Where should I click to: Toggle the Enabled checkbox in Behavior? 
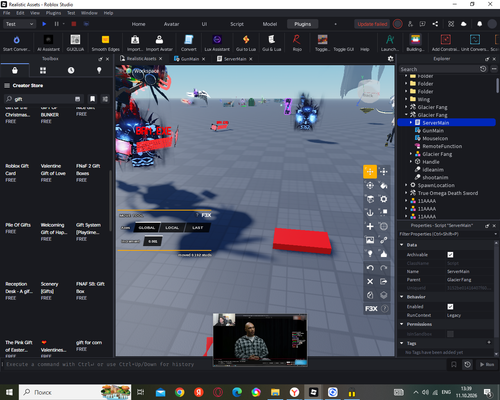tap(450, 307)
